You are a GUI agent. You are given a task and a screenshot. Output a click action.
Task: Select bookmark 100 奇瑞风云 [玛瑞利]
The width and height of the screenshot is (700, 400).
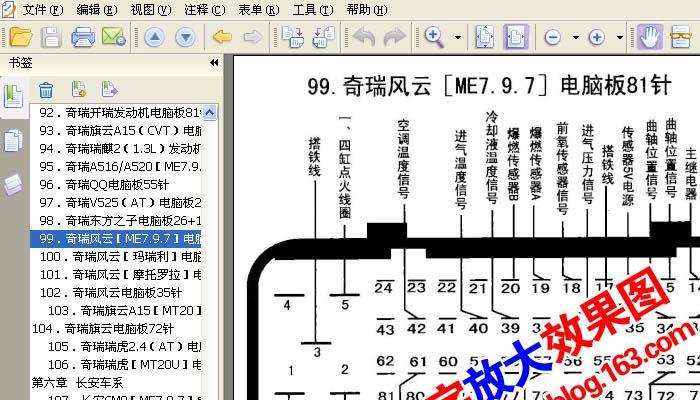pyautogui.click(x=120, y=257)
